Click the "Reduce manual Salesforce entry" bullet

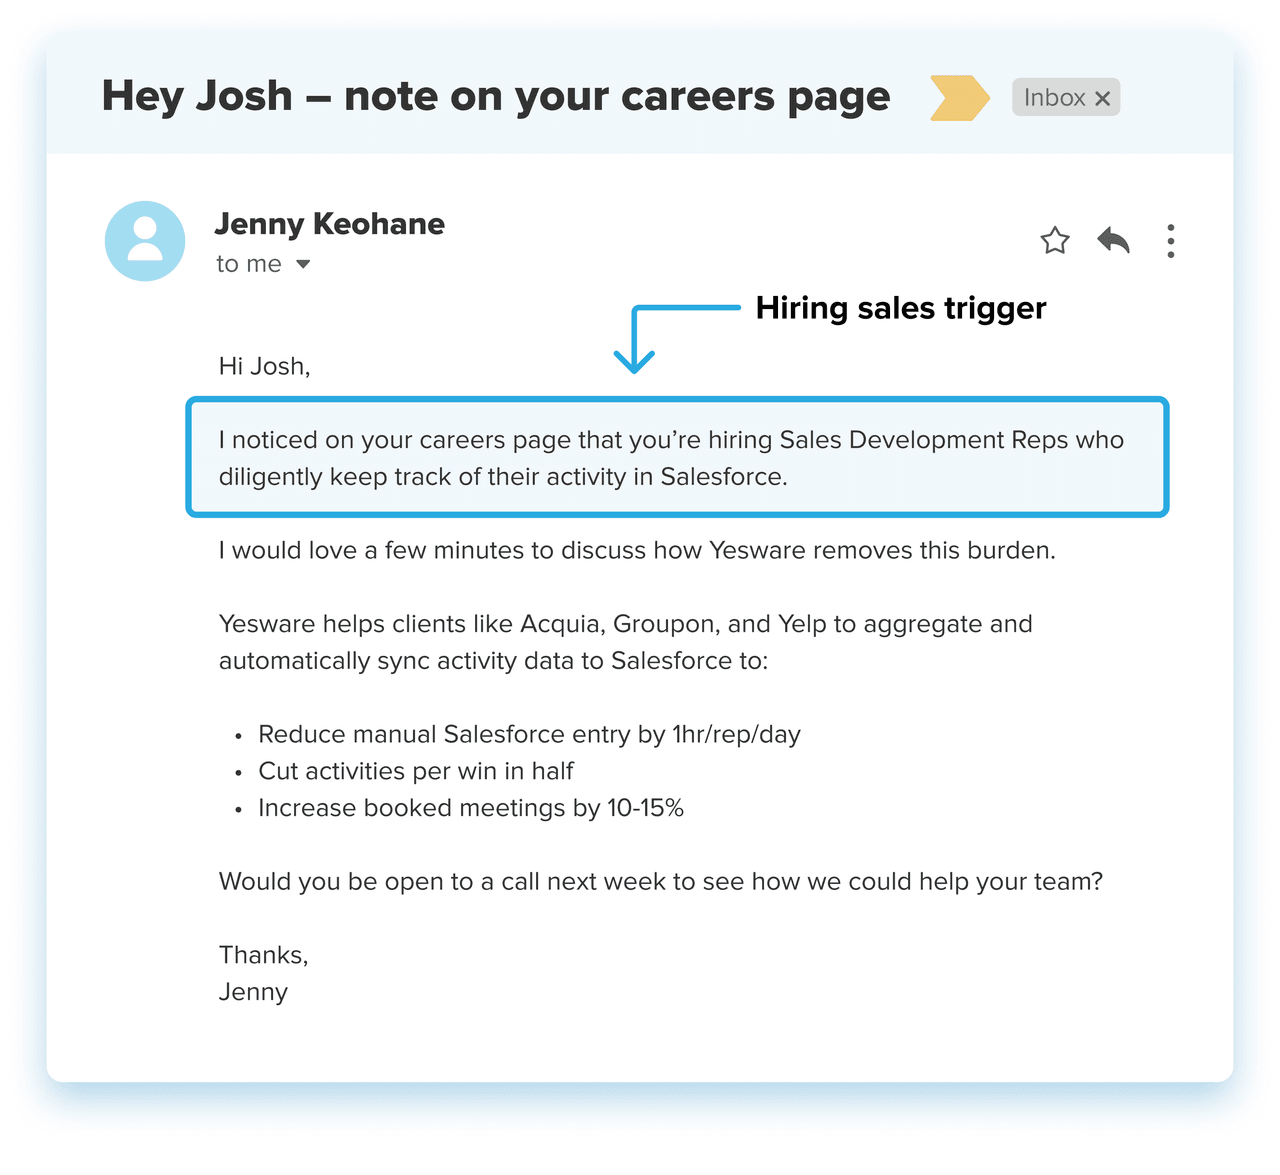[529, 735]
